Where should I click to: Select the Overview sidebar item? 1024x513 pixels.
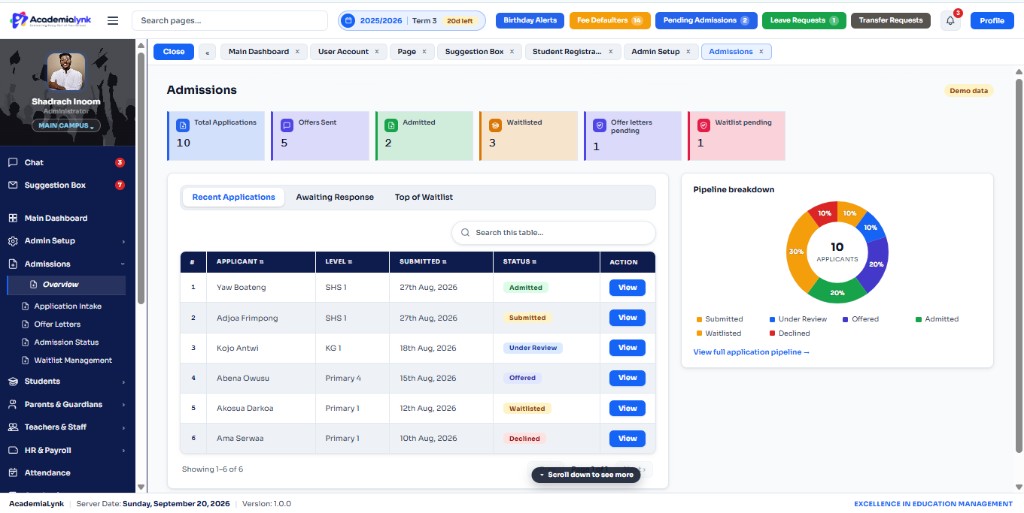coord(67,285)
